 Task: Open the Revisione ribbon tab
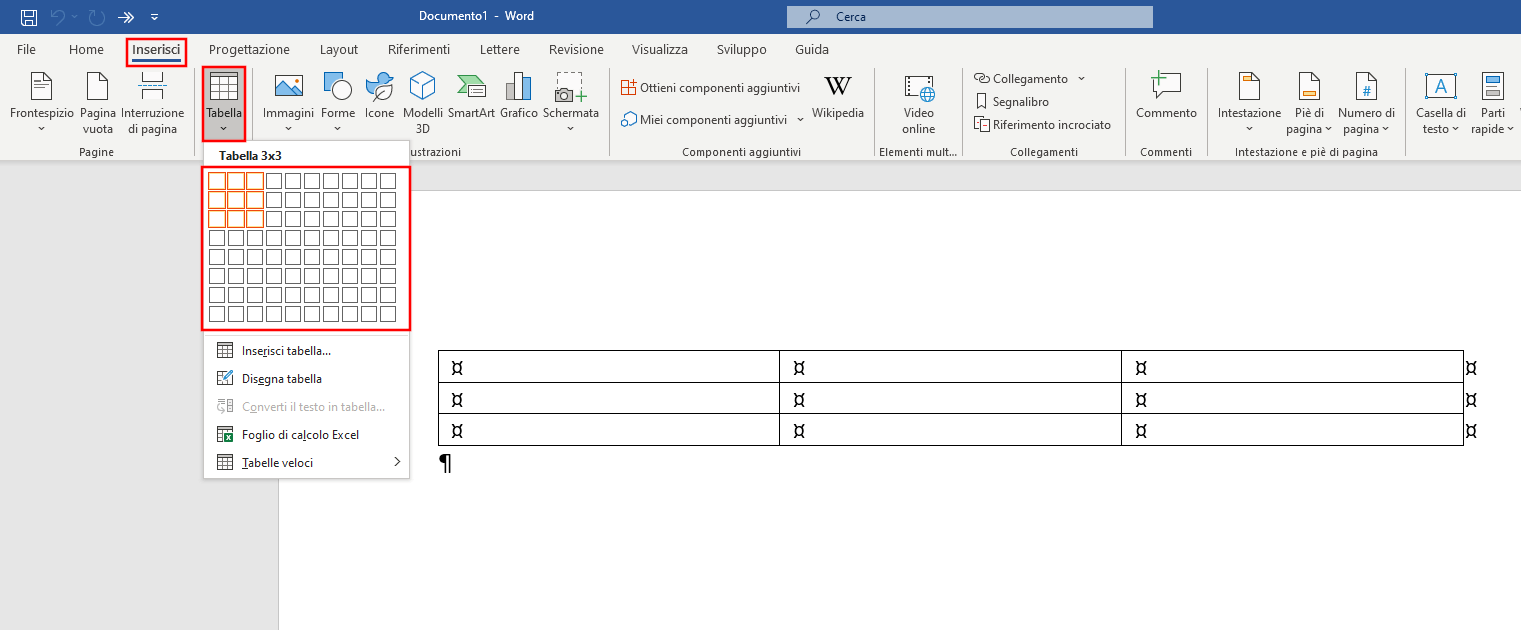pyautogui.click(x=576, y=49)
